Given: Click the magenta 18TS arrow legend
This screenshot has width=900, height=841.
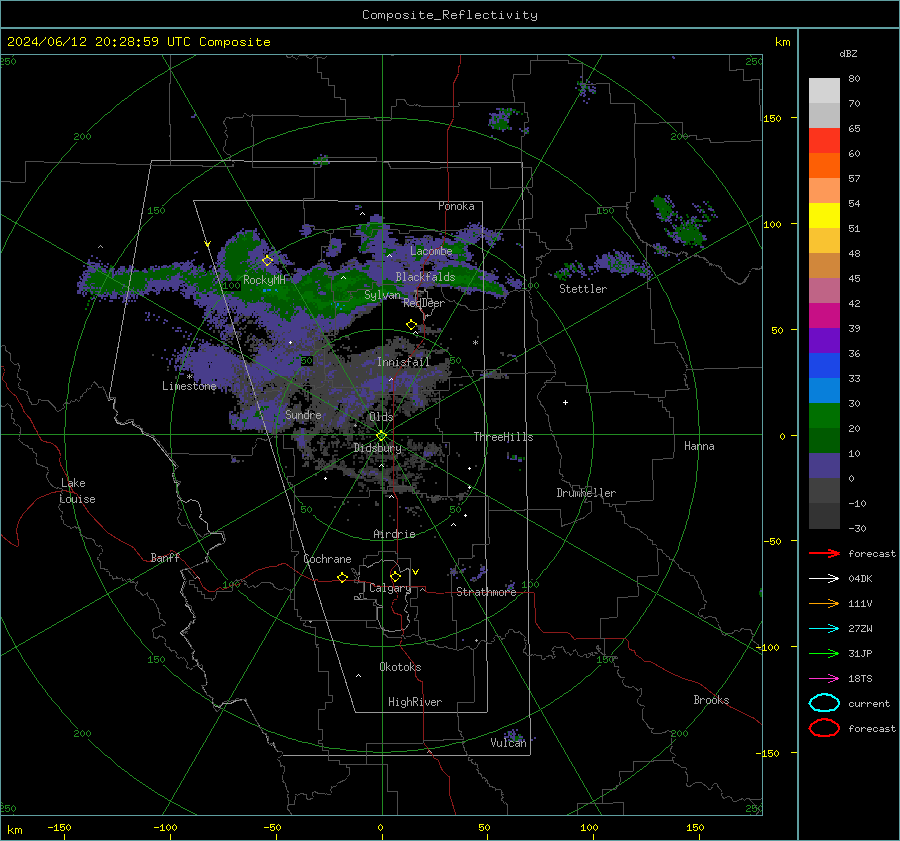Looking at the screenshot, I should pos(824,679).
